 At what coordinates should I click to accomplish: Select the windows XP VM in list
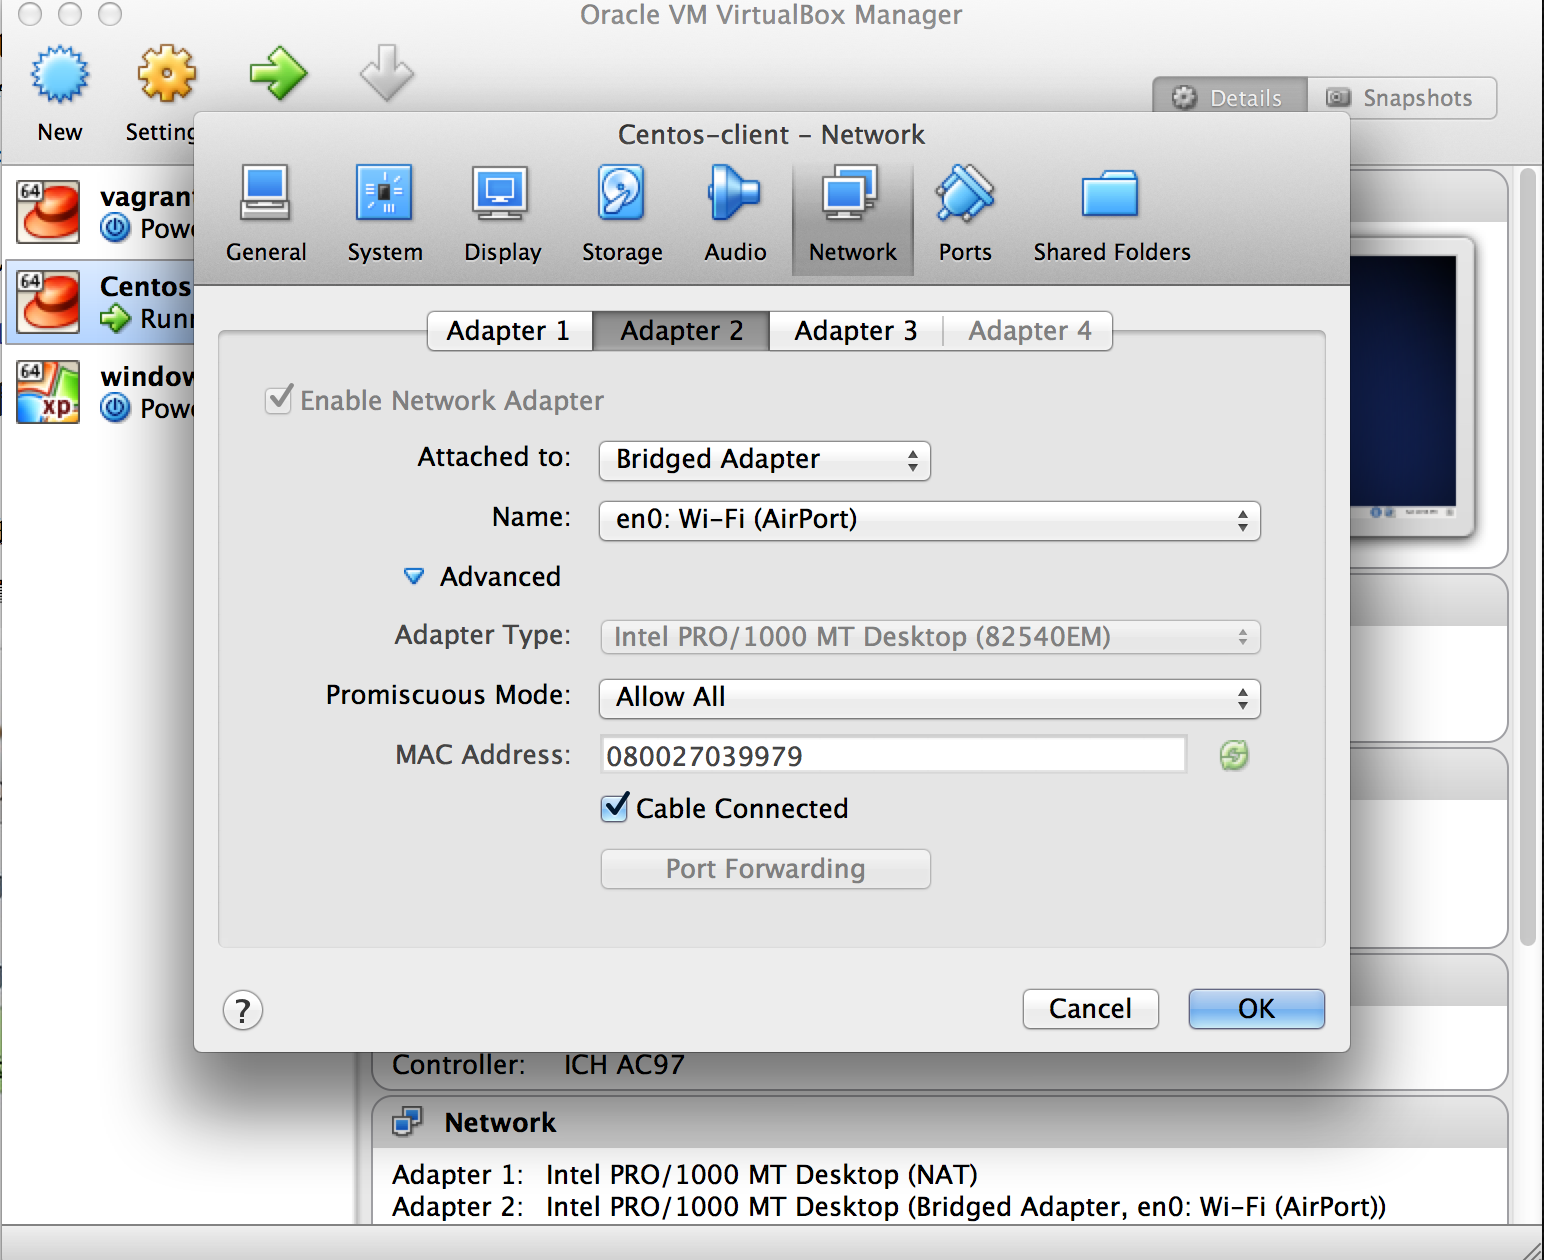coord(100,392)
